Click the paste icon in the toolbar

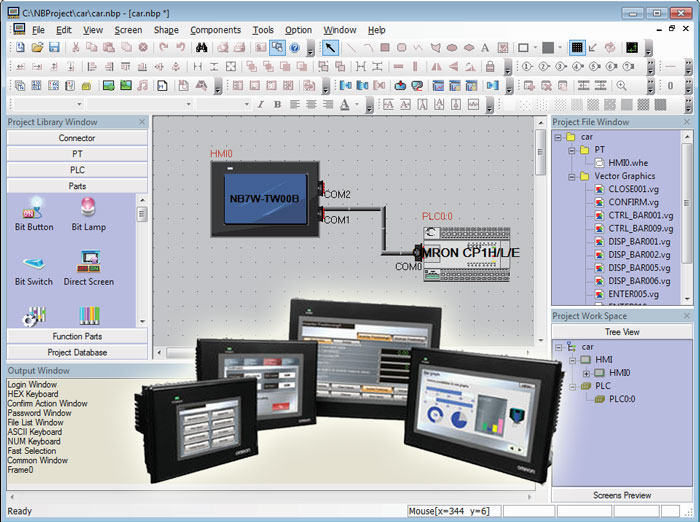point(109,47)
